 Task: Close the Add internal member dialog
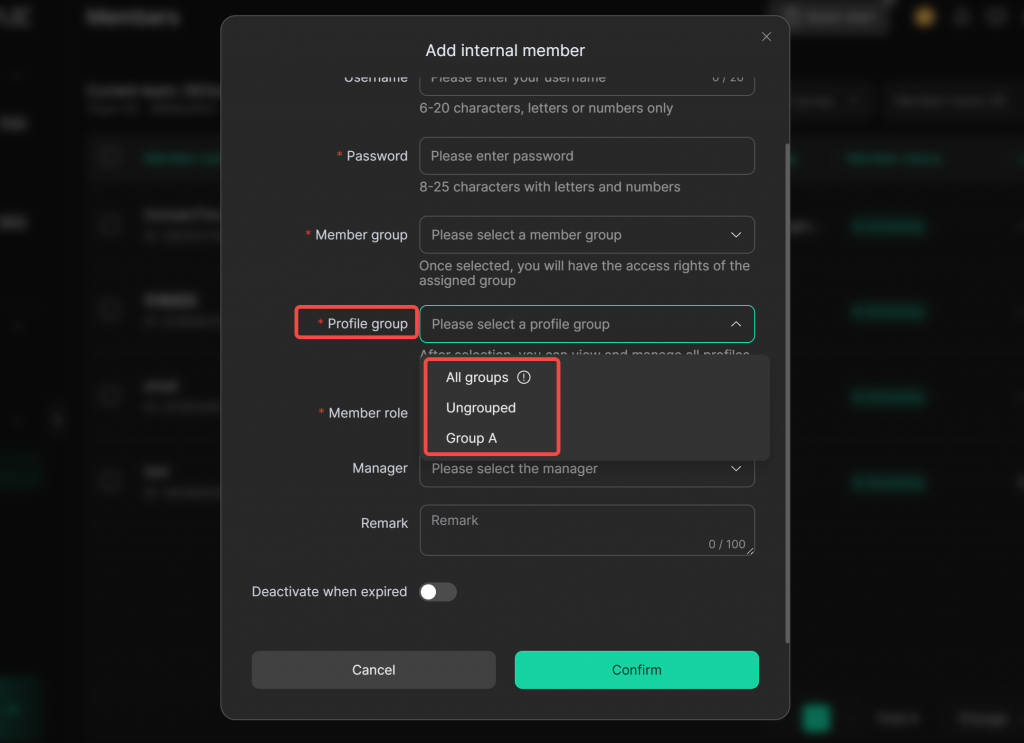[x=766, y=37]
